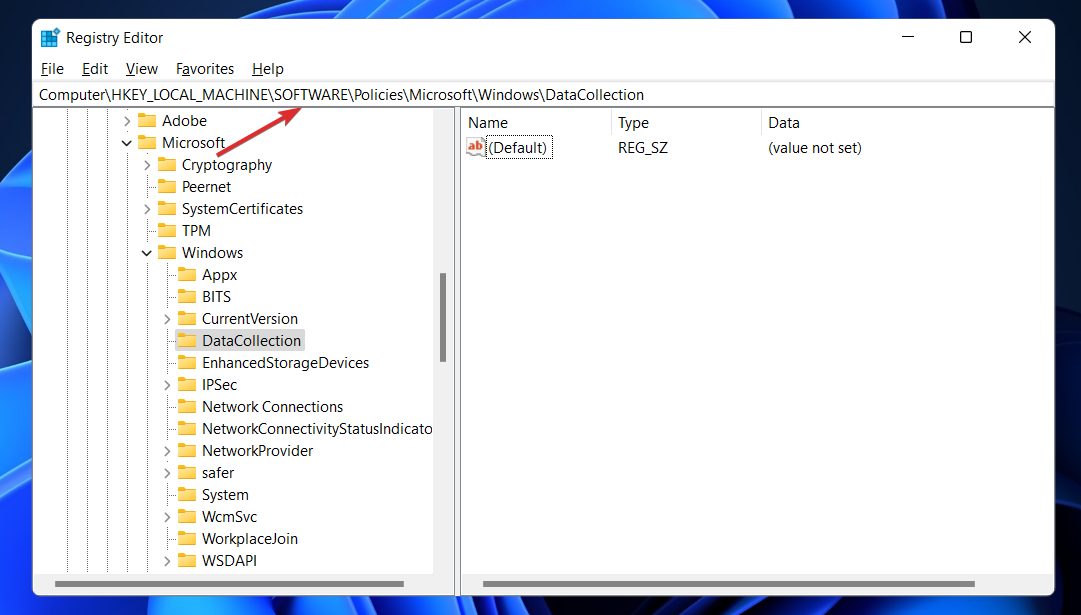The height and width of the screenshot is (615, 1081).
Task: Click the IPSec folder icon
Action: click(x=187, y=385)
